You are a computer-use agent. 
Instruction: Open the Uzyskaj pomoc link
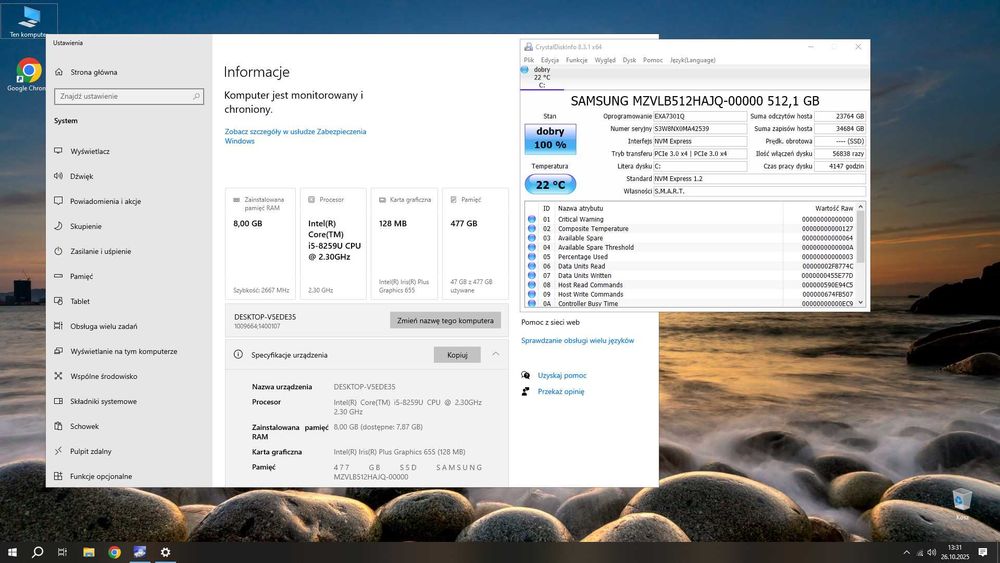coord(562,376)
